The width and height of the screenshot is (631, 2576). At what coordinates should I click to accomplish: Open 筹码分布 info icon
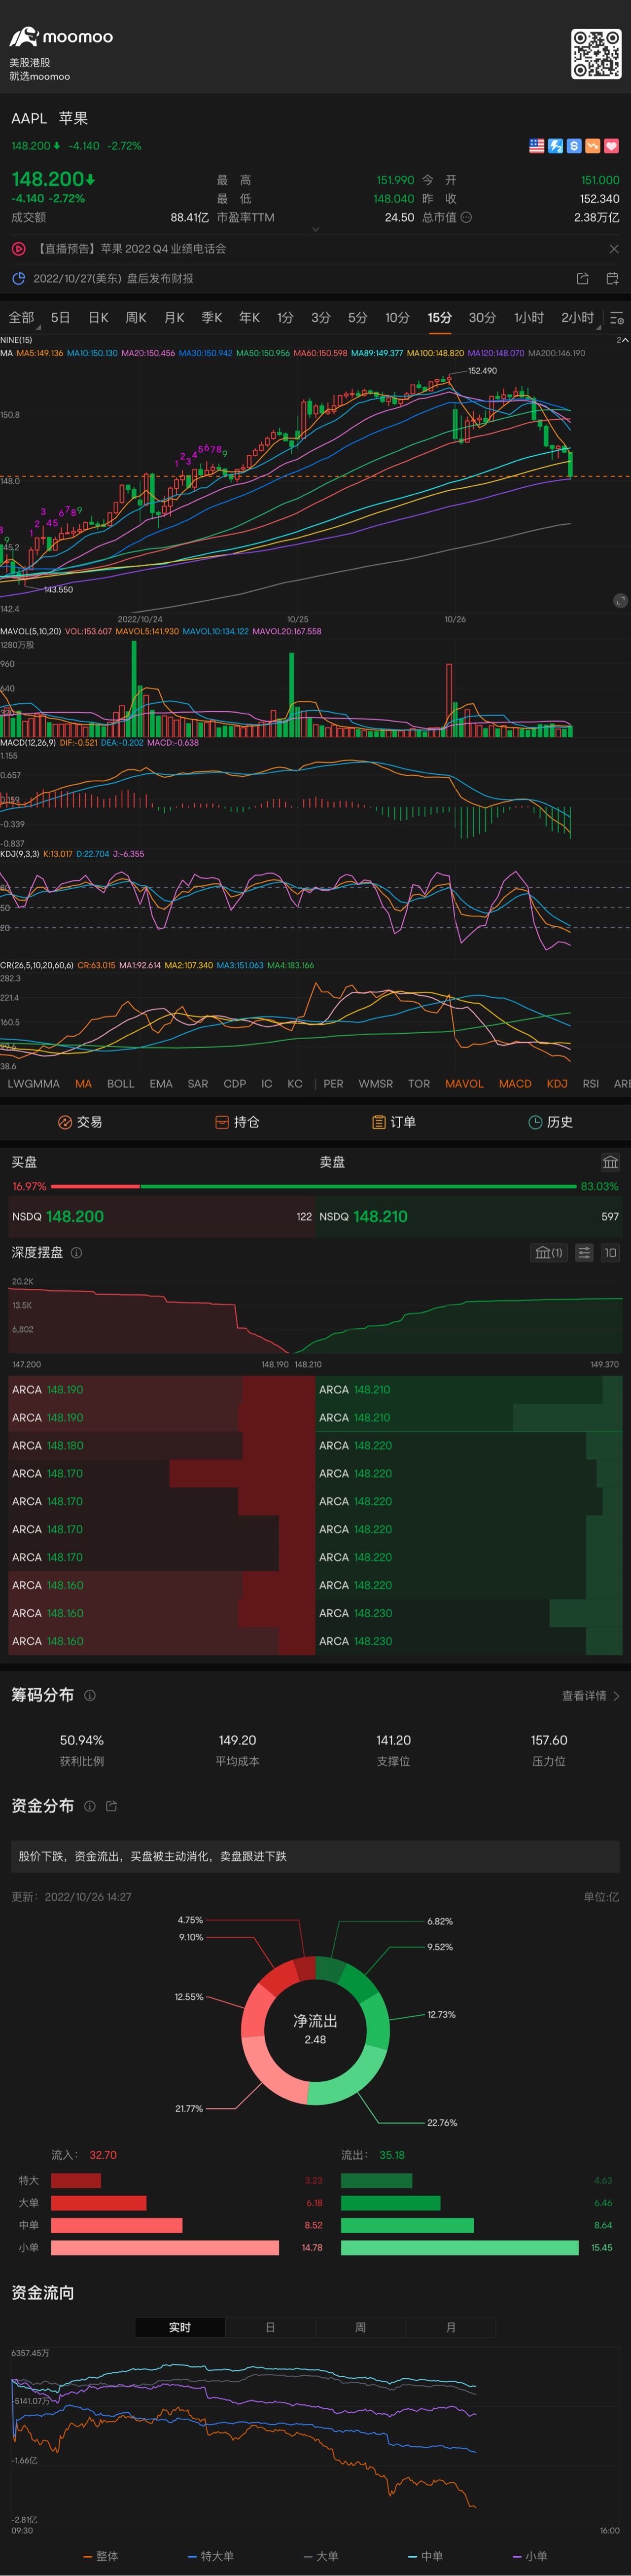[x=90, y=1696]
